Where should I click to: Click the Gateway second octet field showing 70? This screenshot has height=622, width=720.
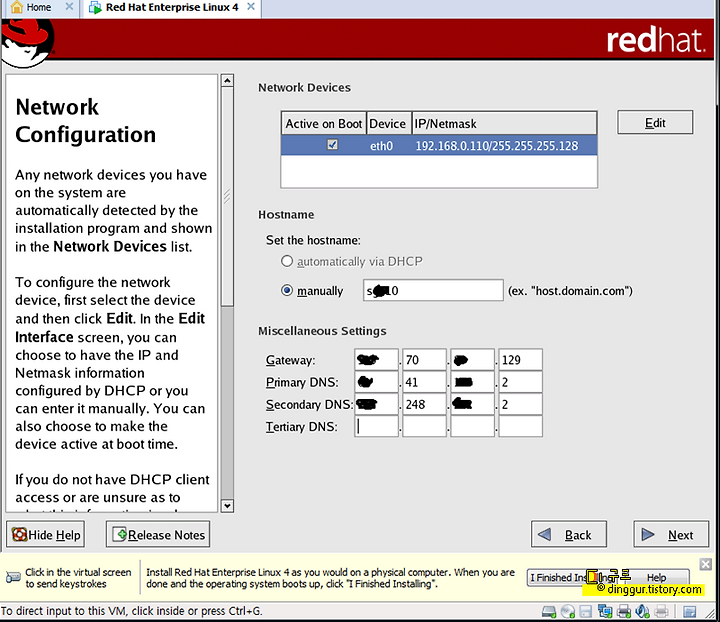424,360
